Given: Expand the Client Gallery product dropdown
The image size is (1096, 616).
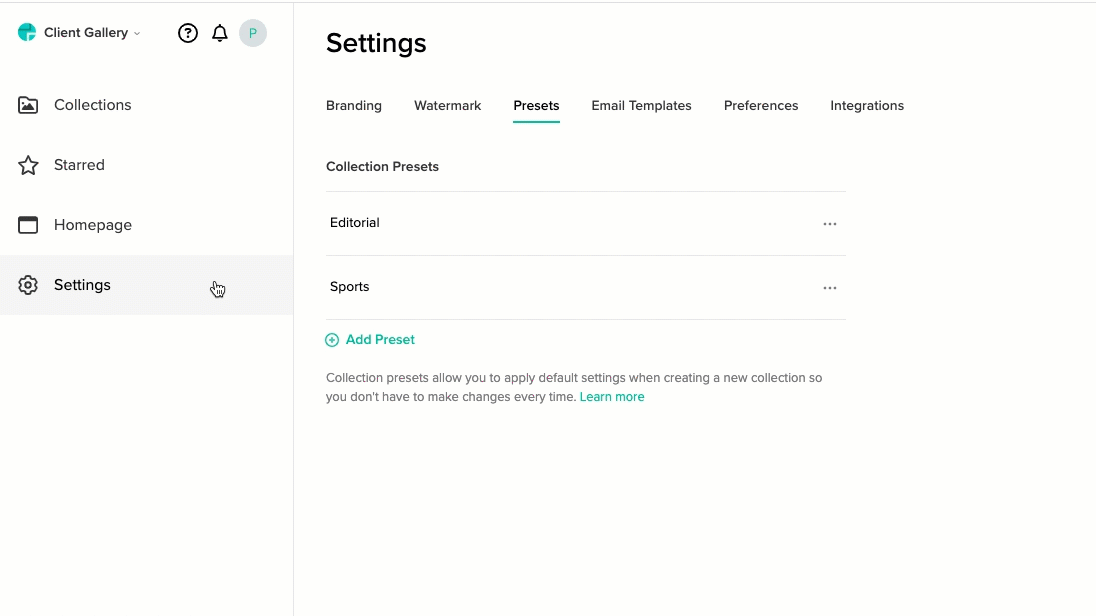Looking at the screenshot, I should click(x=137, y=33).
